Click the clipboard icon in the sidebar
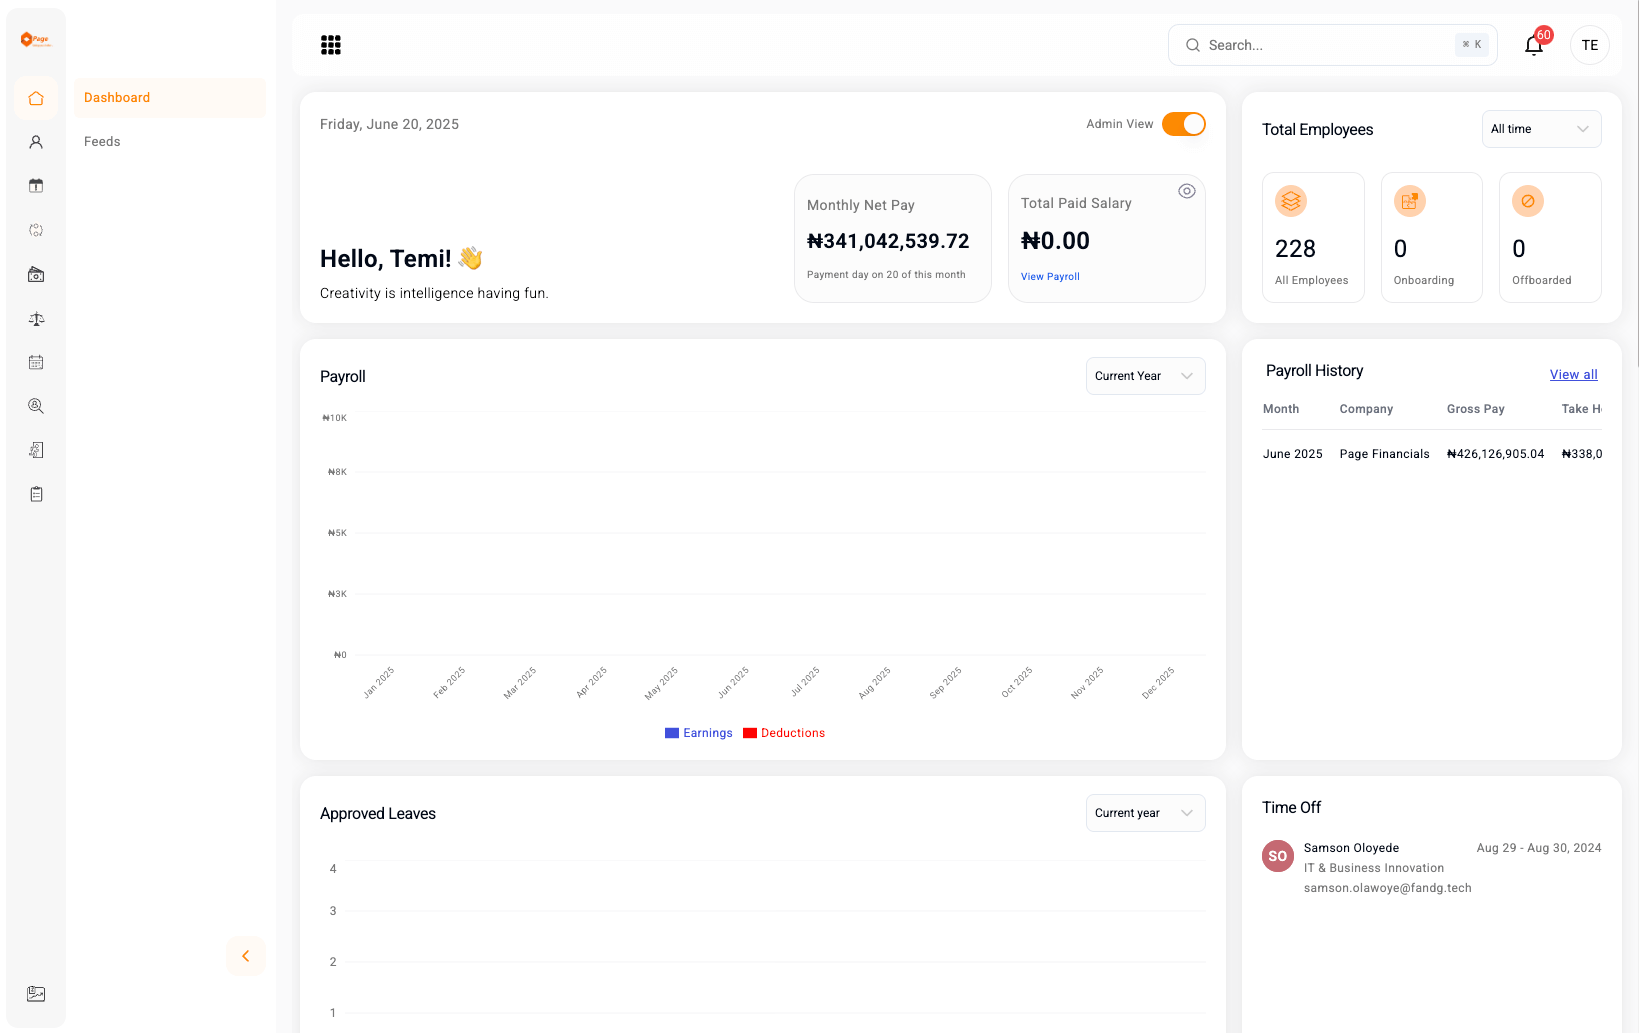This screenshot has width=1639, height=1033. tap(36, 494)
